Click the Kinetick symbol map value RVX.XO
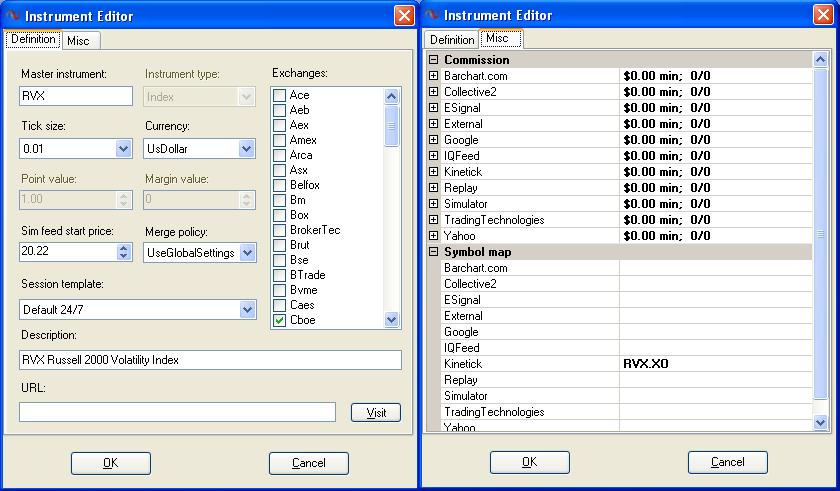The width and height of the screenshot is (840, 491). [646, 364]
